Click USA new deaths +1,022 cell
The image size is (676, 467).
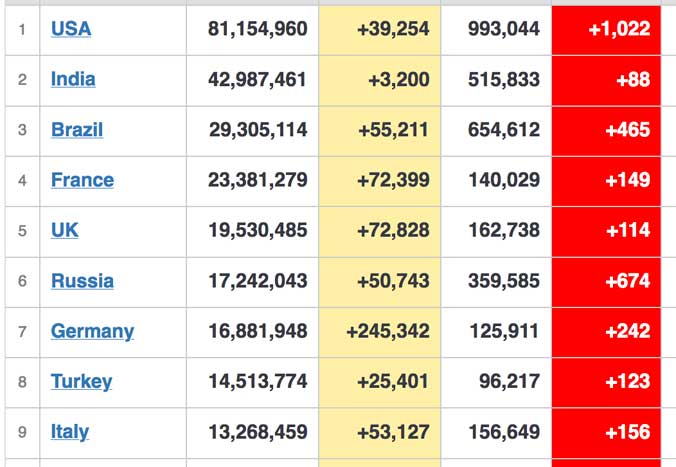click(x=606, y=30)
